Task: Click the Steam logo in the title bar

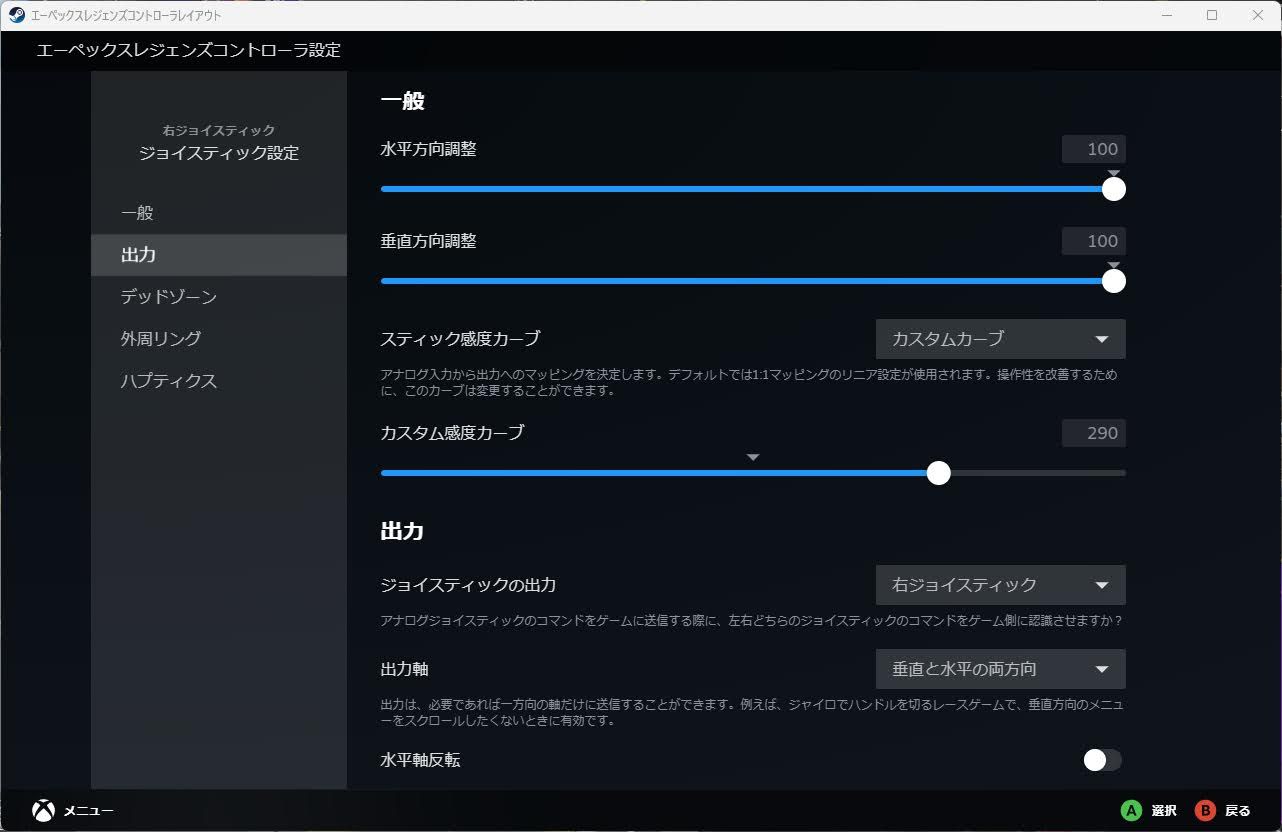Action: pyautogui.click(x=16, y=15)
